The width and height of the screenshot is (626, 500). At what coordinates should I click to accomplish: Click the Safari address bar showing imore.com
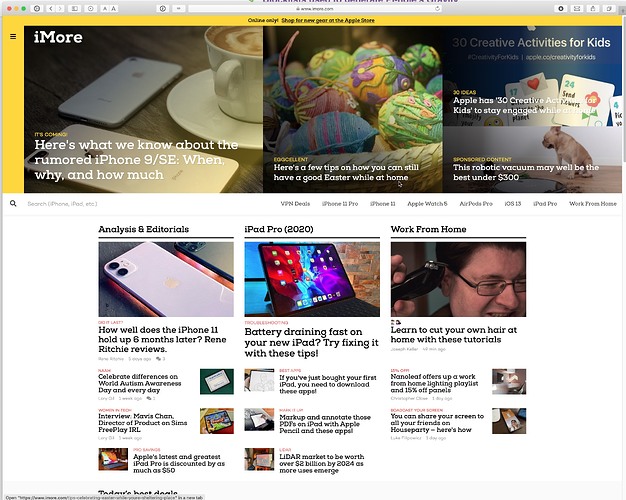315,8
